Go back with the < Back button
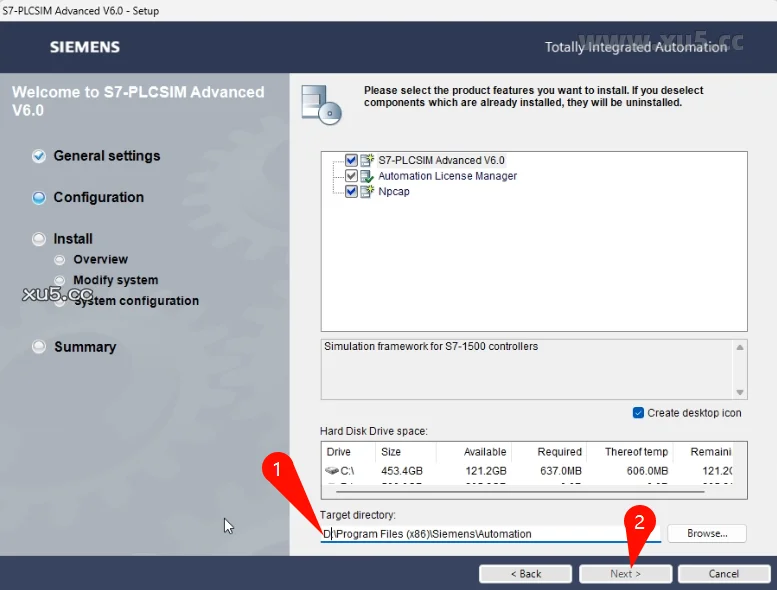Image resolution: width=777 pixels, height=590 pixels. click(x=525, y=574)
